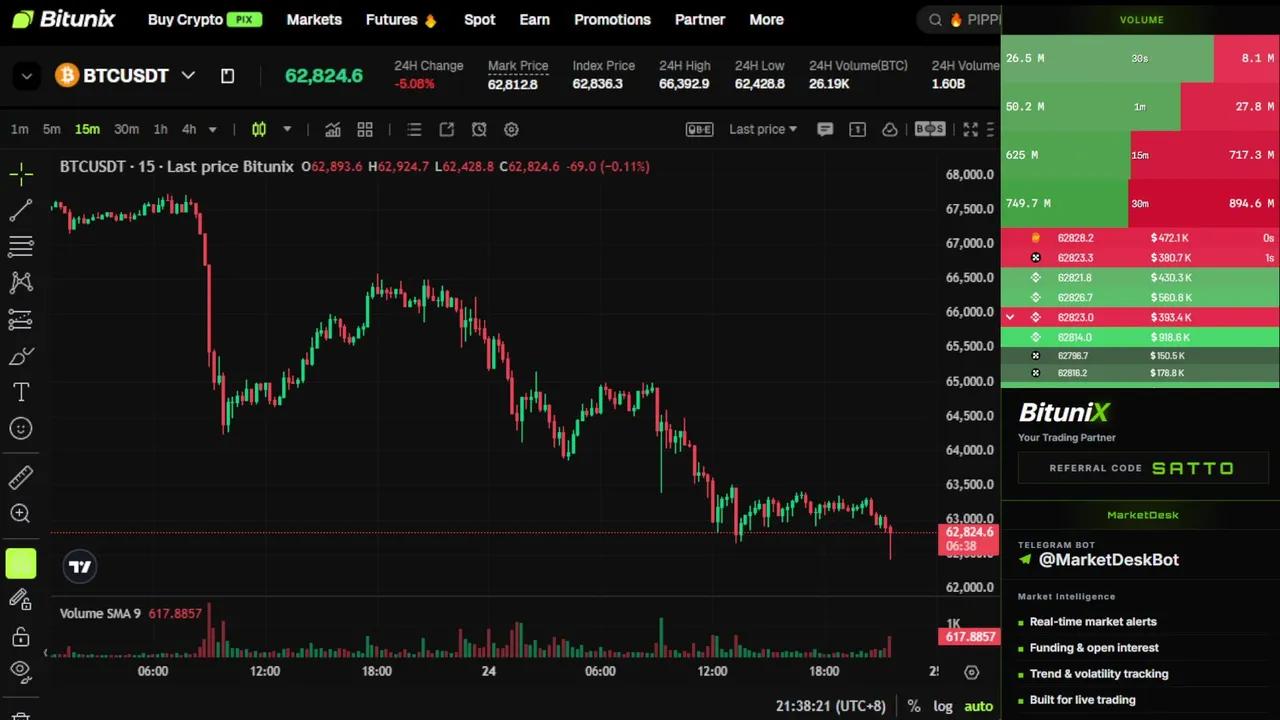The image size is (1280, 720).
Task: Click the share/pop-out chart icon
Action: click(447, 129)
